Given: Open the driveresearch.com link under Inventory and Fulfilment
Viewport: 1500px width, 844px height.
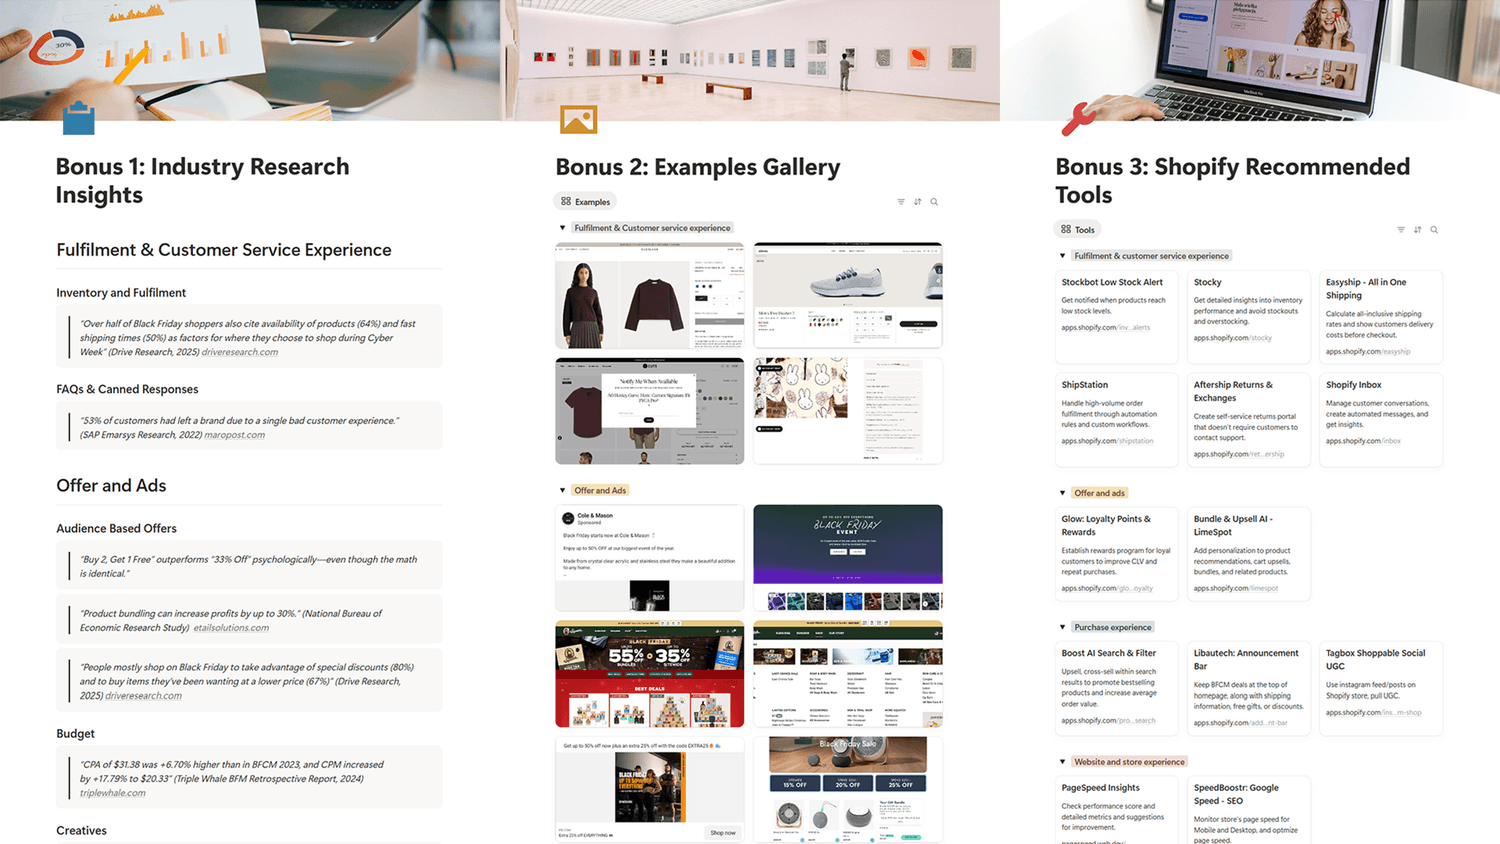Looking at the screenshot, I should [x=240, y=352].
